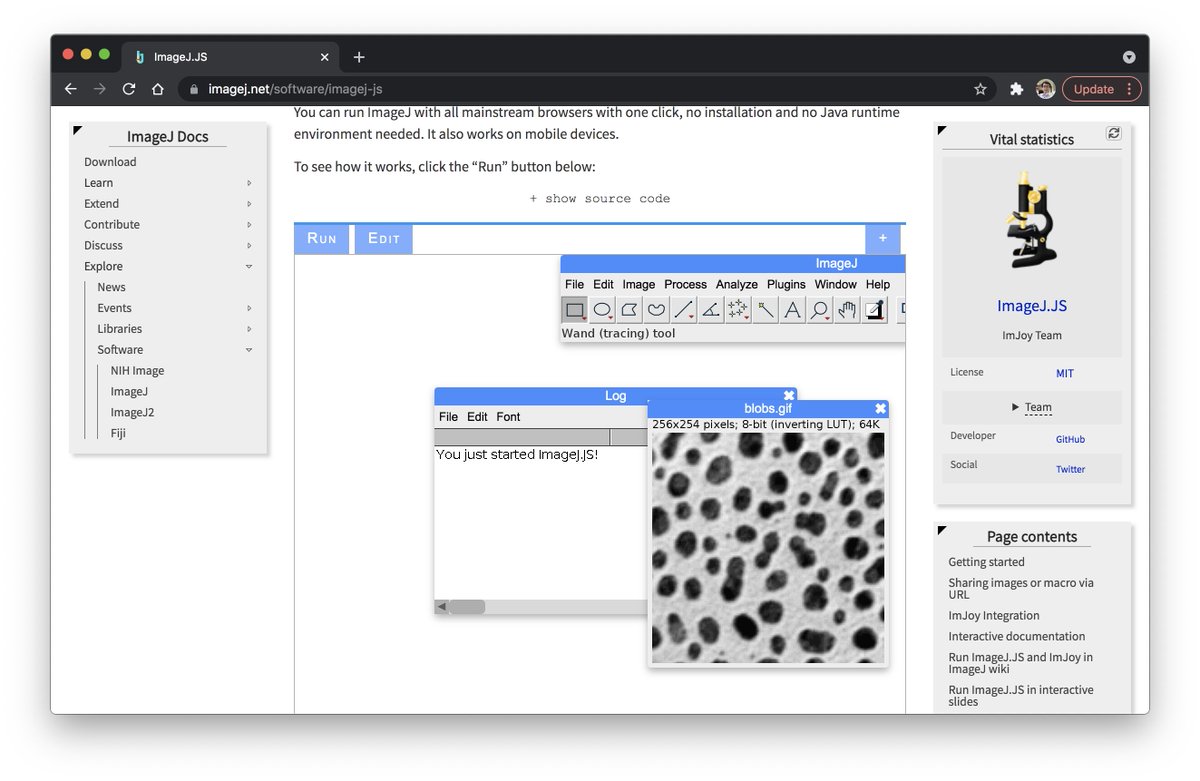The height and width of the screenshot is (781, 1200).
Task: Open the tab search dropdown arrow
Action: click(x=1129, y=57)
